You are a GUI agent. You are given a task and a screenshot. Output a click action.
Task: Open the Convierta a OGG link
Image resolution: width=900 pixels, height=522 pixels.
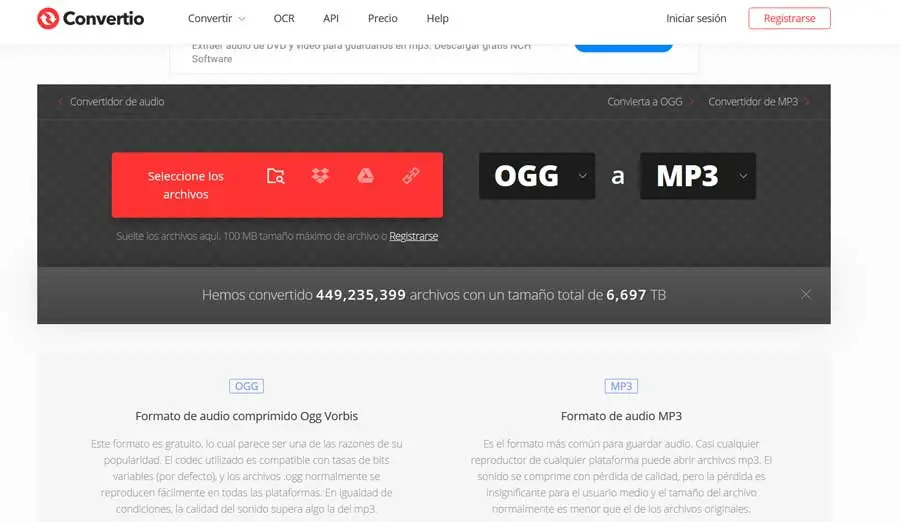click(x=650, y=102)
